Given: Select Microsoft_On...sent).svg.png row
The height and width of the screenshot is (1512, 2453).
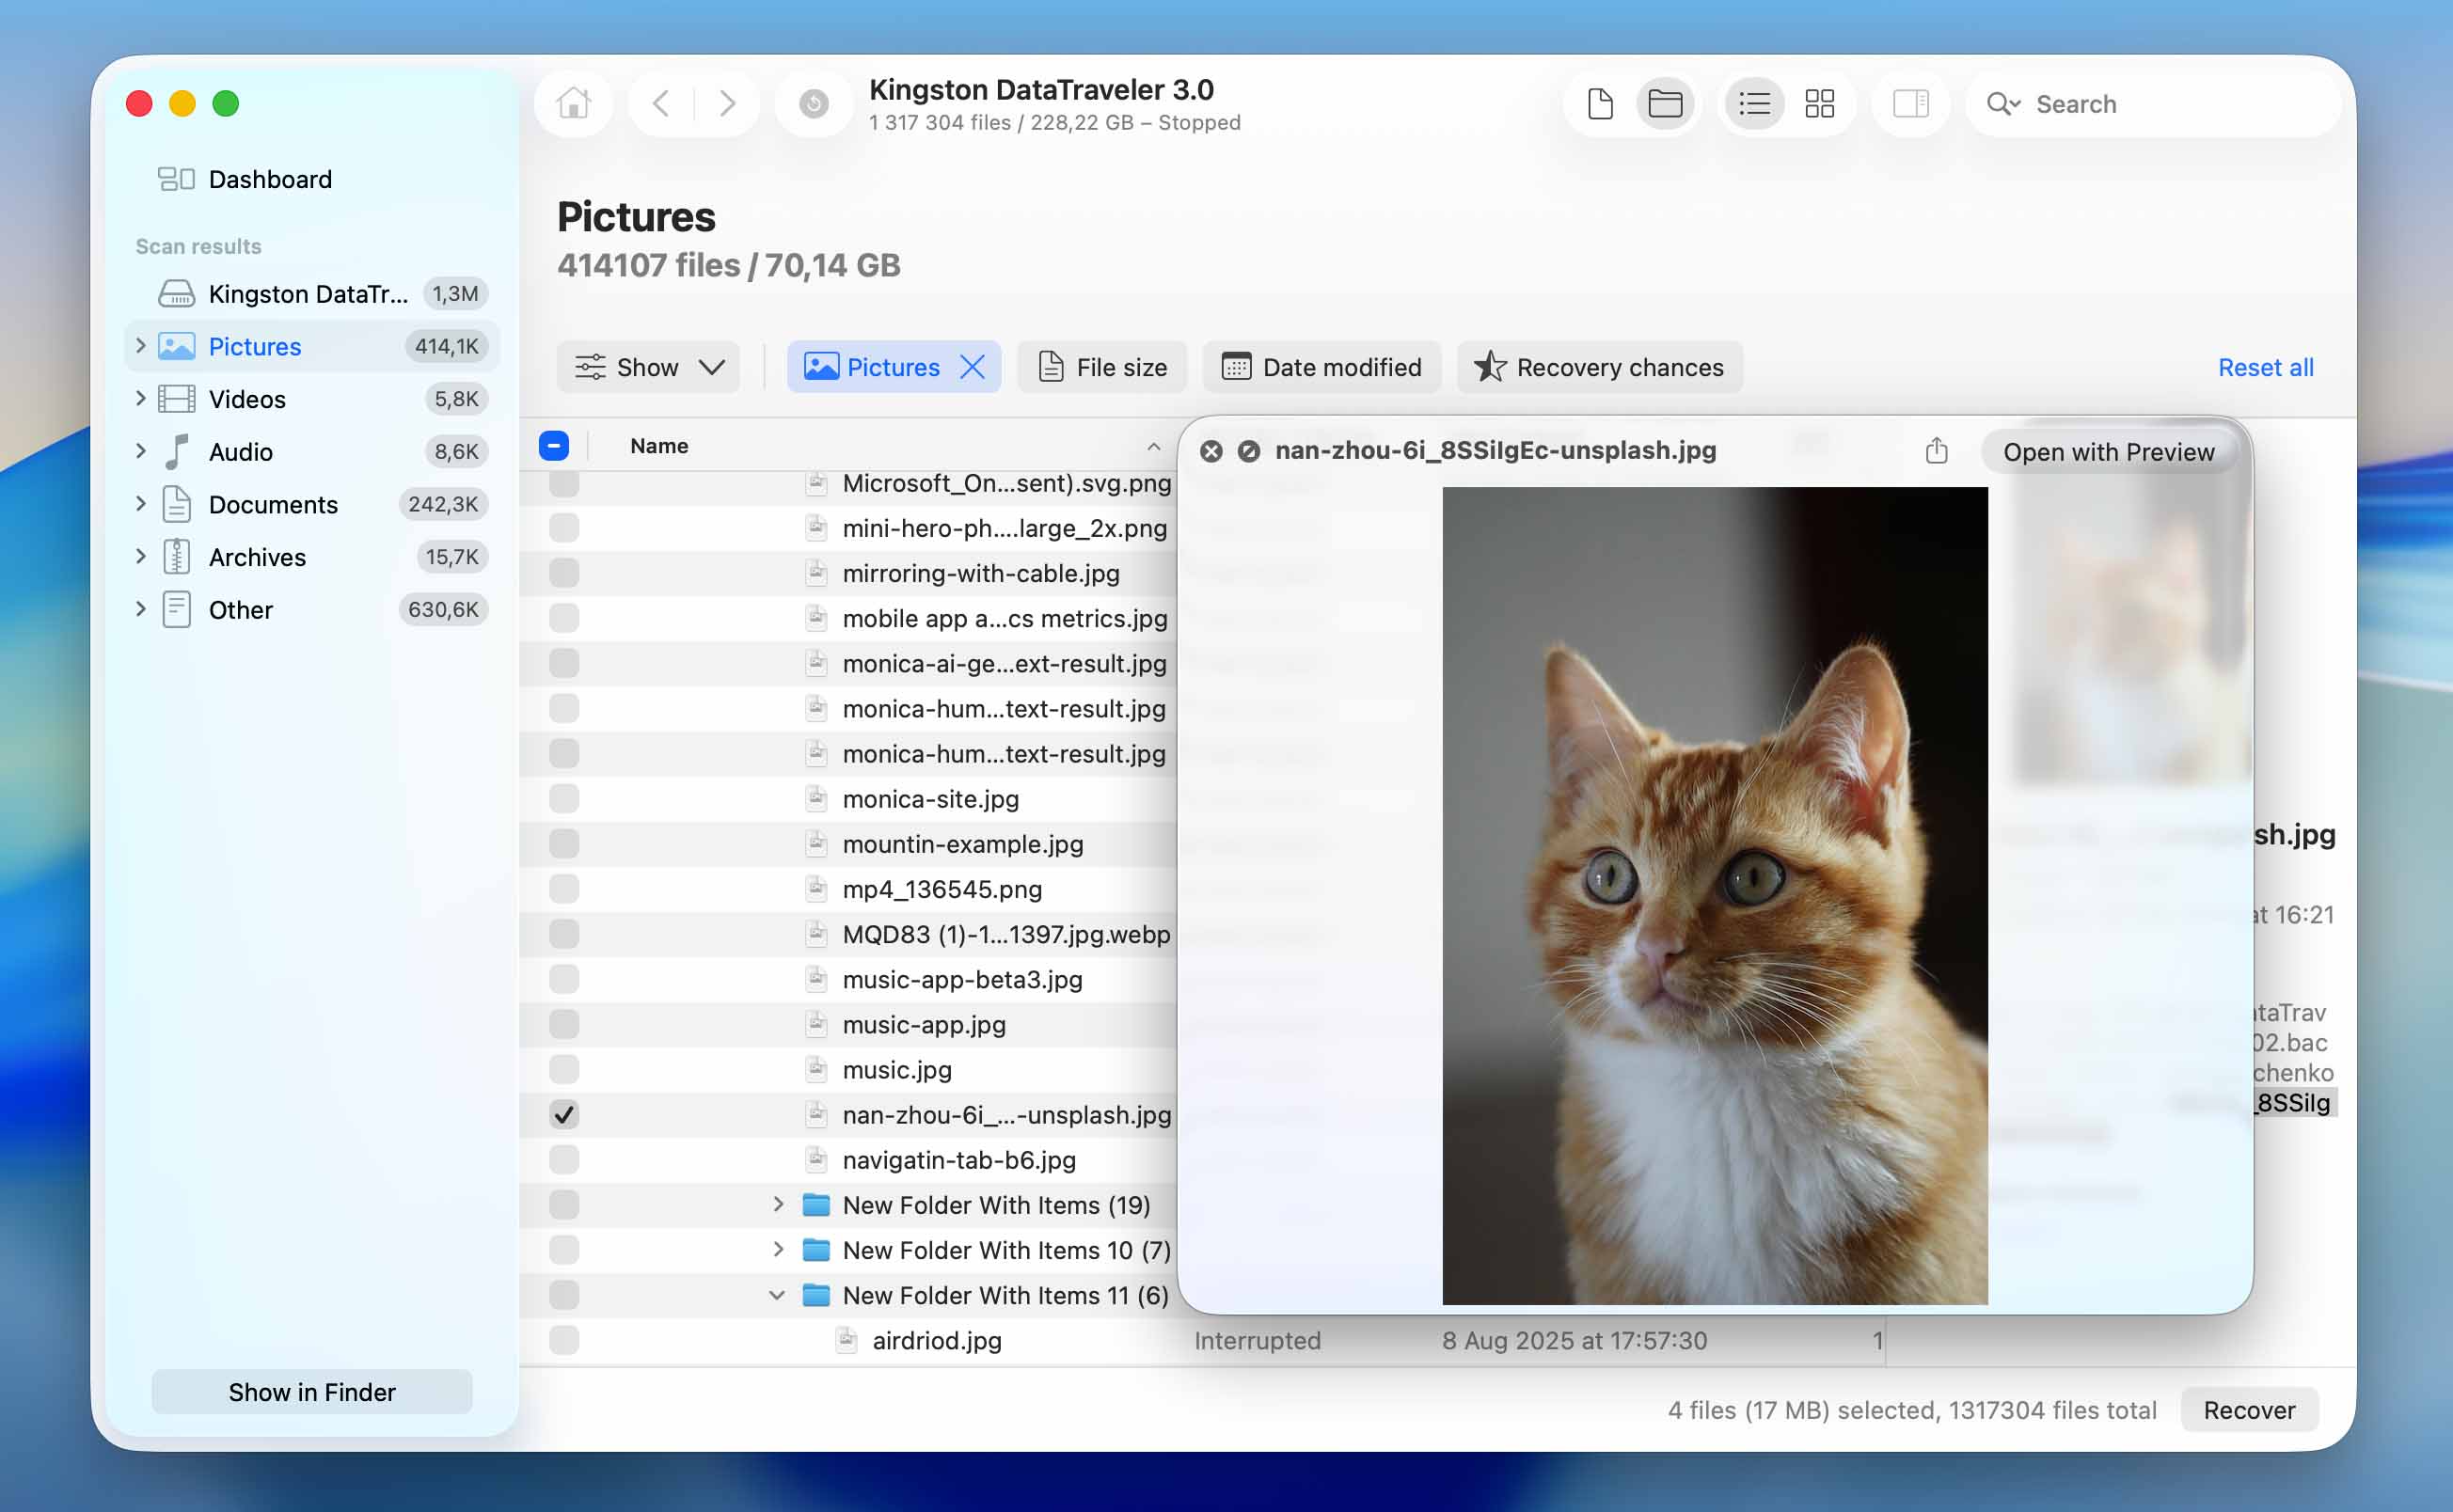Looking at the screenshot, I should click(848, 484).
